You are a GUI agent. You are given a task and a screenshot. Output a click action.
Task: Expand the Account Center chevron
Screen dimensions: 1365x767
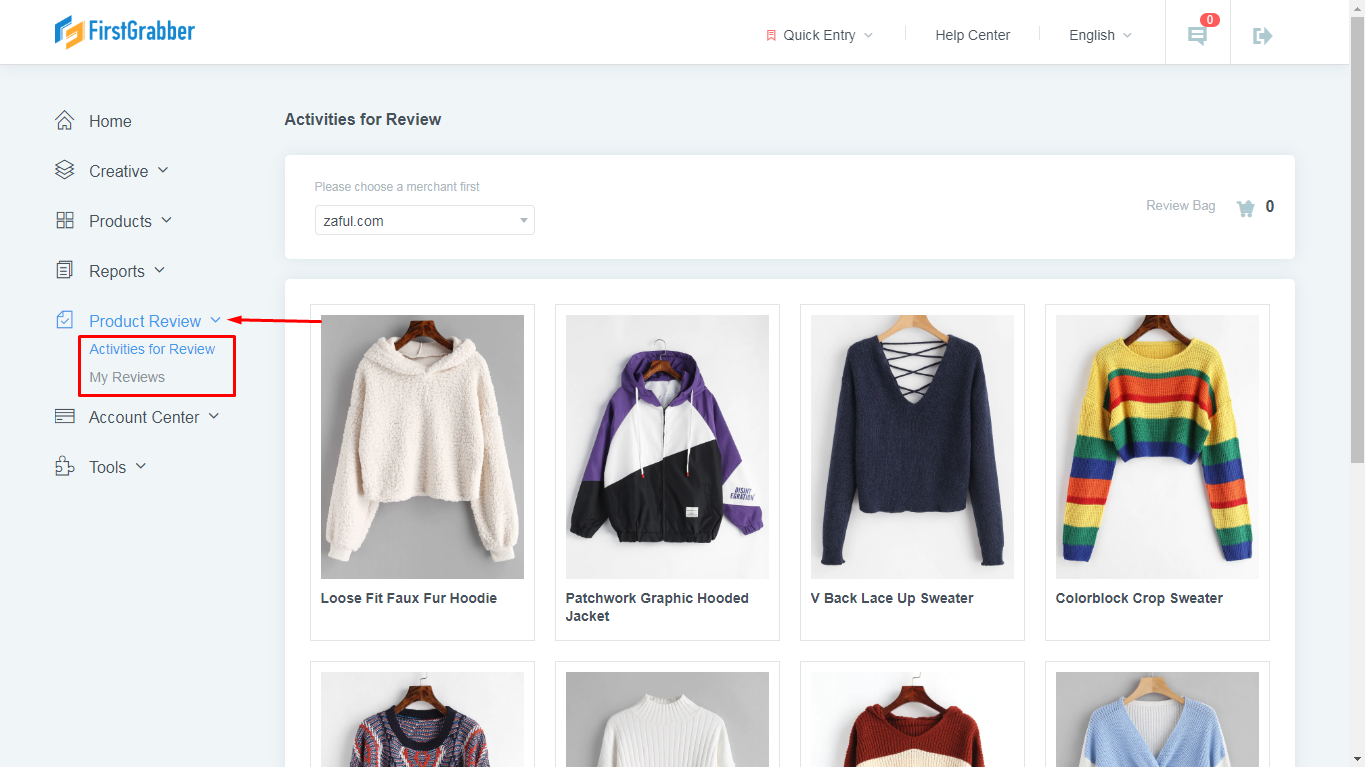pyautogui.click(x=214, y=416)
